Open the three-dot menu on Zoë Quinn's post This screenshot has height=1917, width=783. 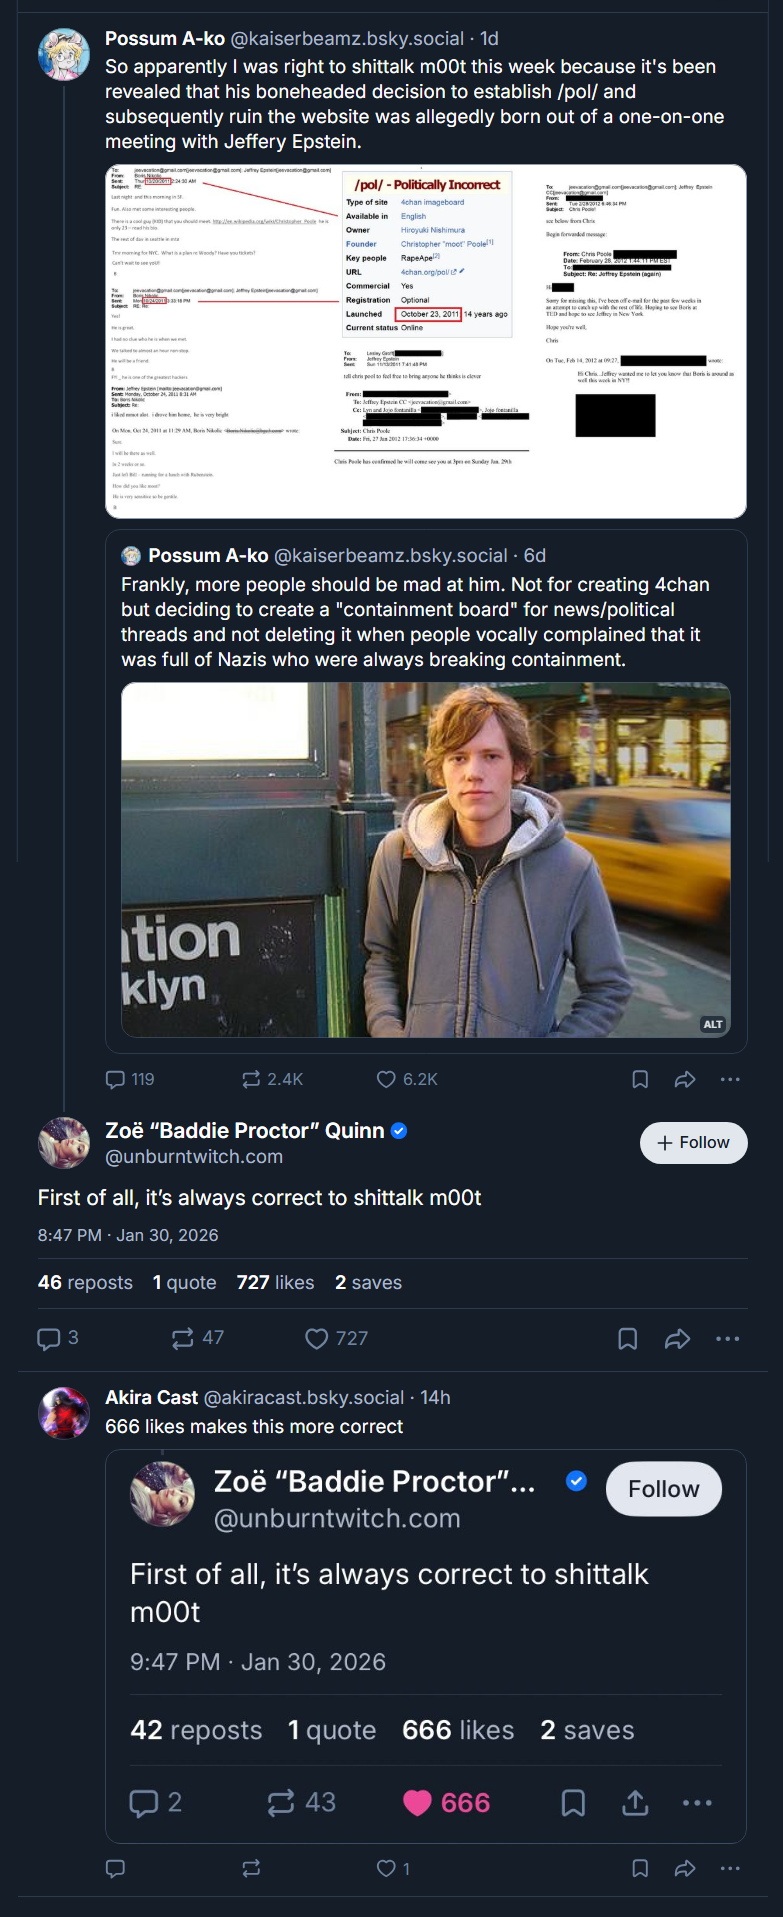[x=728, y=1338]
